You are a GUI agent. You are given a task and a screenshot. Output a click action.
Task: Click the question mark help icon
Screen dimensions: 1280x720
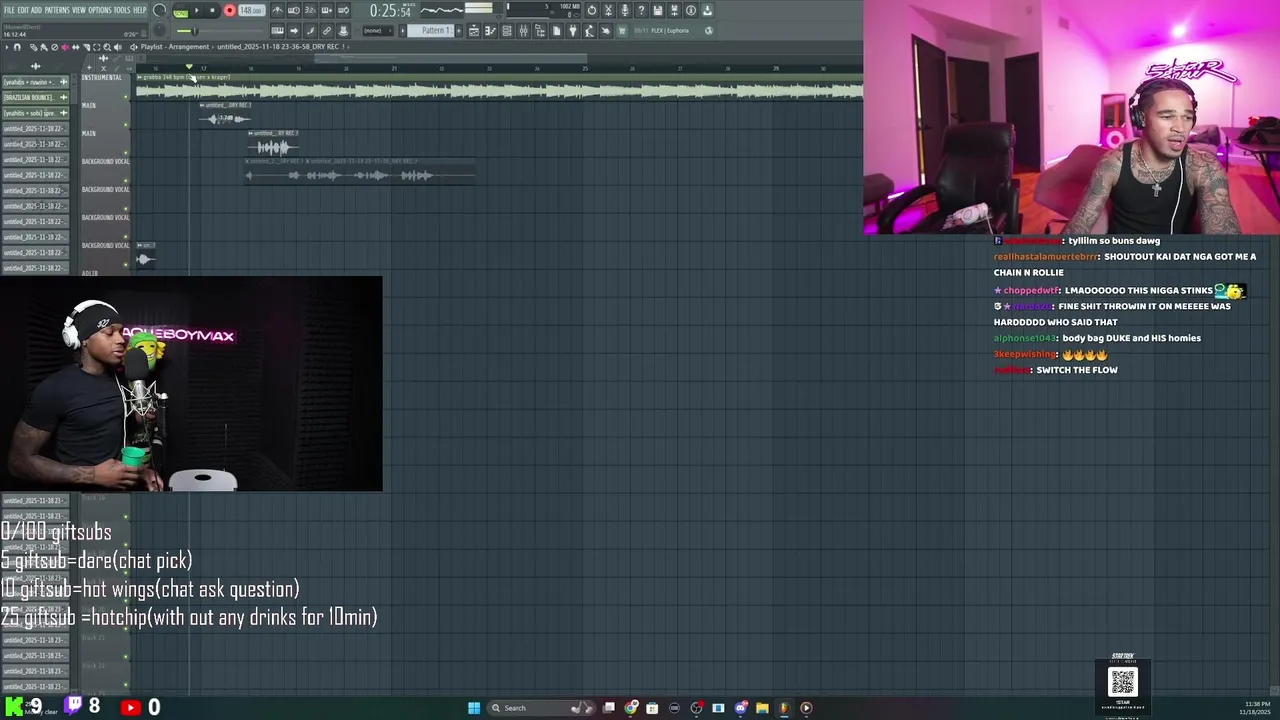pyautogui.click(x=641, y=10)
